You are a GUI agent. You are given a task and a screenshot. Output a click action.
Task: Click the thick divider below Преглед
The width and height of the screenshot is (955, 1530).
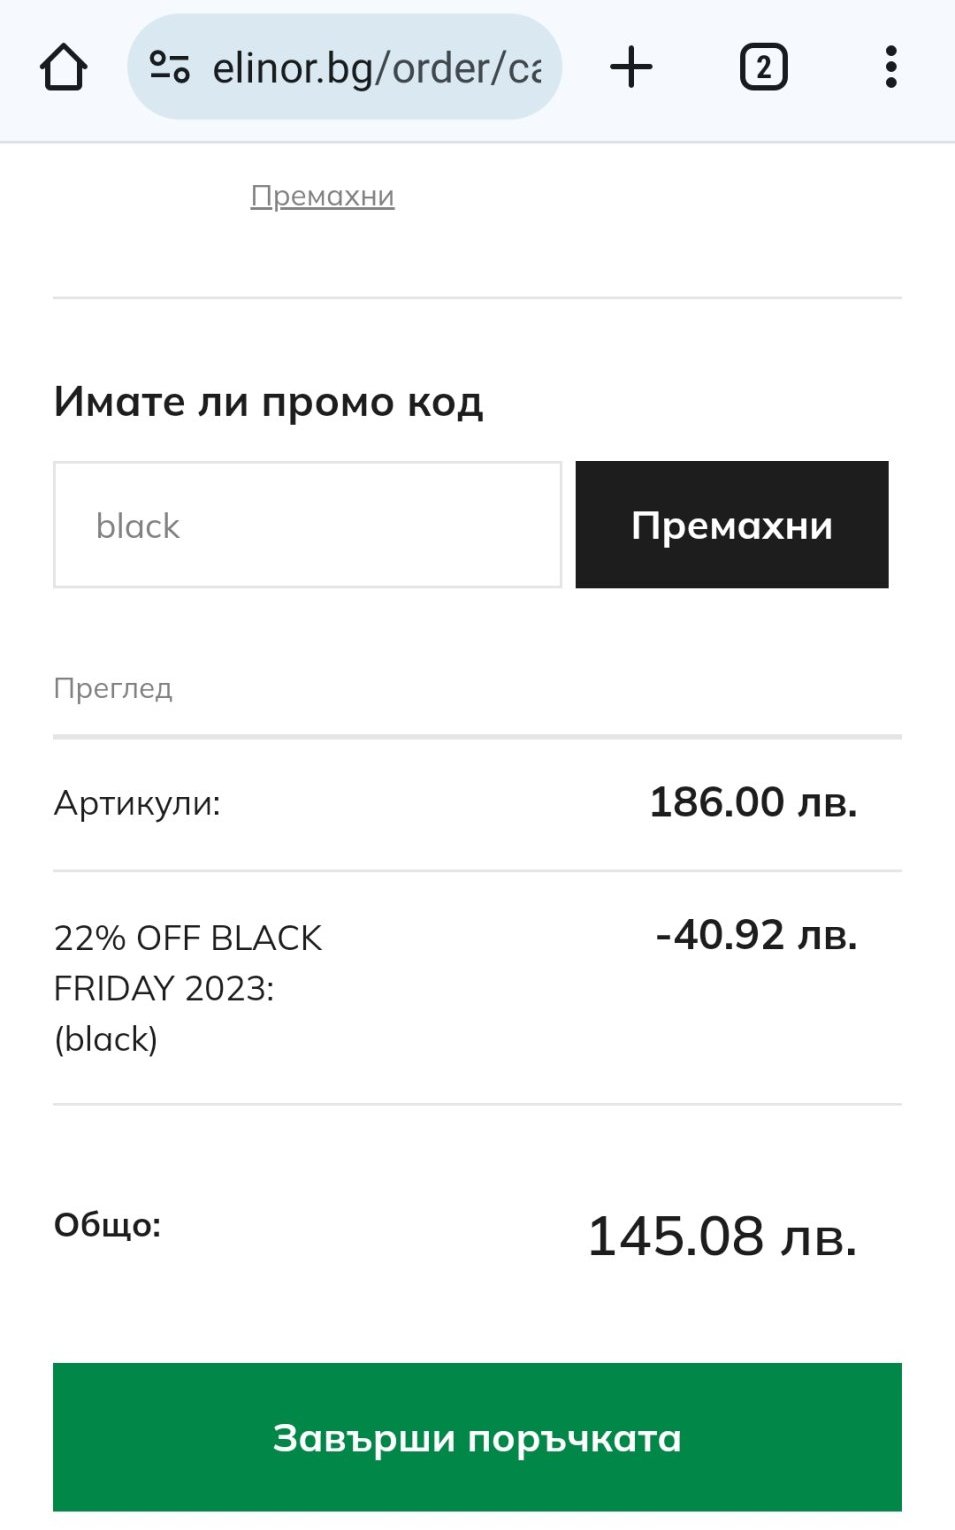[477, 737]
